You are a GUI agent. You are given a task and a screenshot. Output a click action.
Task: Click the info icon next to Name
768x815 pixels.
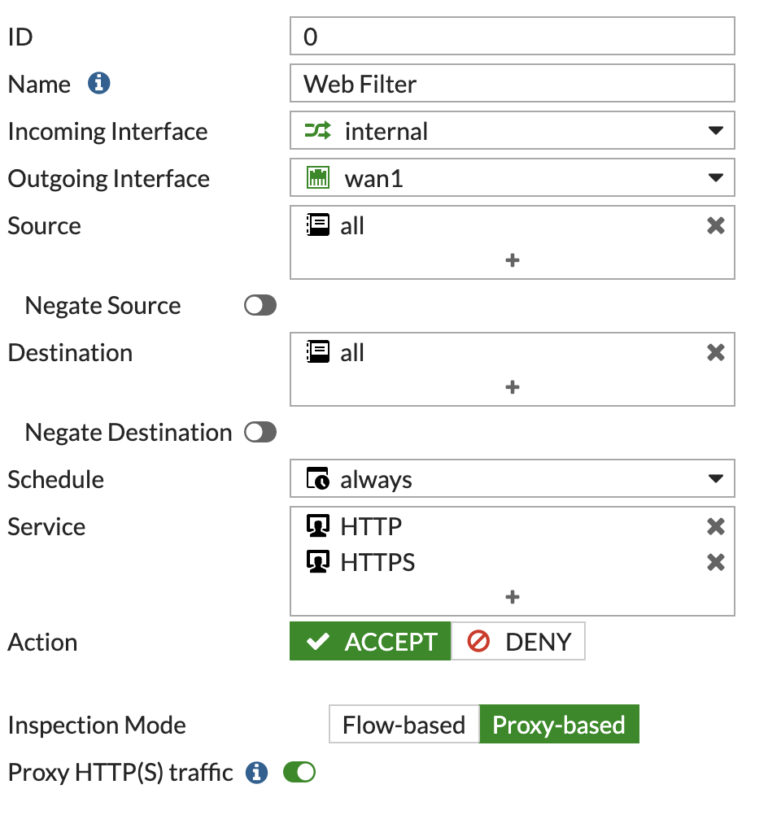(97, 84)
